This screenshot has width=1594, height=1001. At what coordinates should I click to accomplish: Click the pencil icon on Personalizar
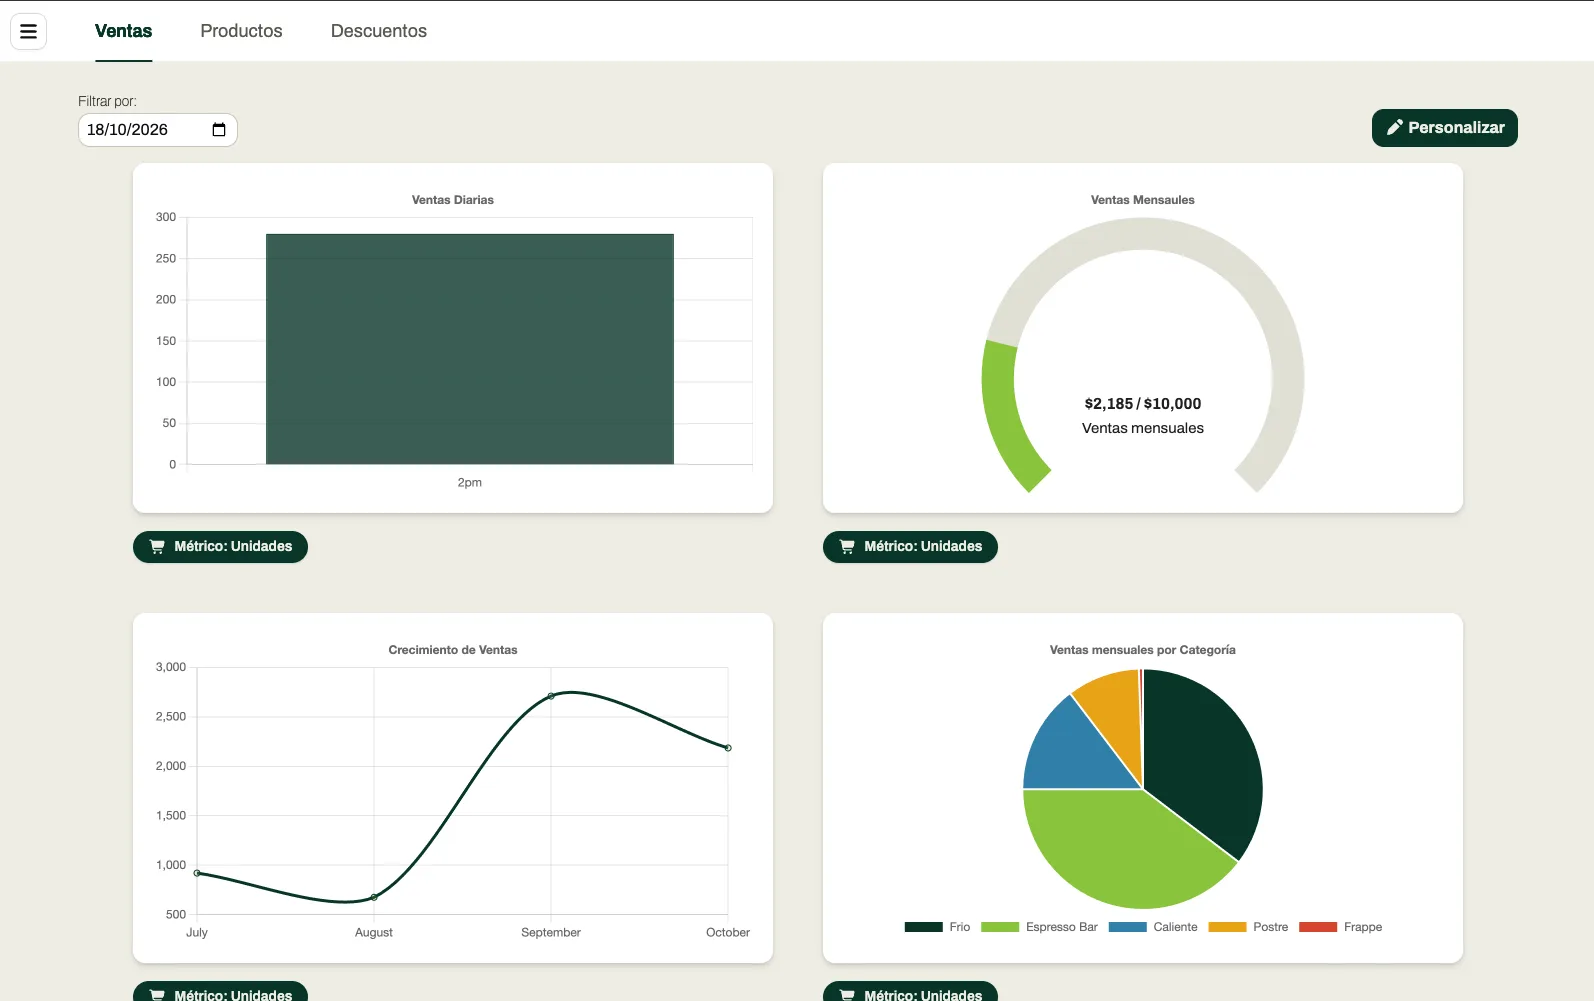click(x=1394, y=128)
